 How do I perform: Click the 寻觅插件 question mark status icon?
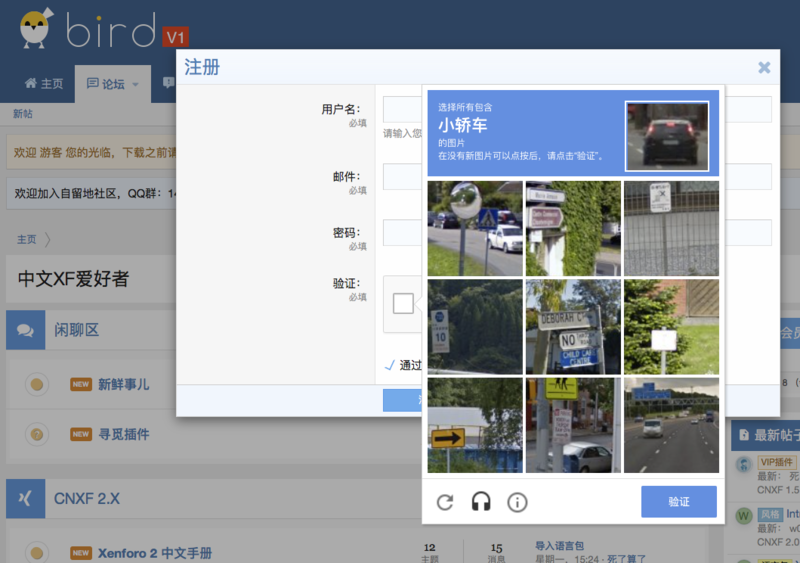37,434
